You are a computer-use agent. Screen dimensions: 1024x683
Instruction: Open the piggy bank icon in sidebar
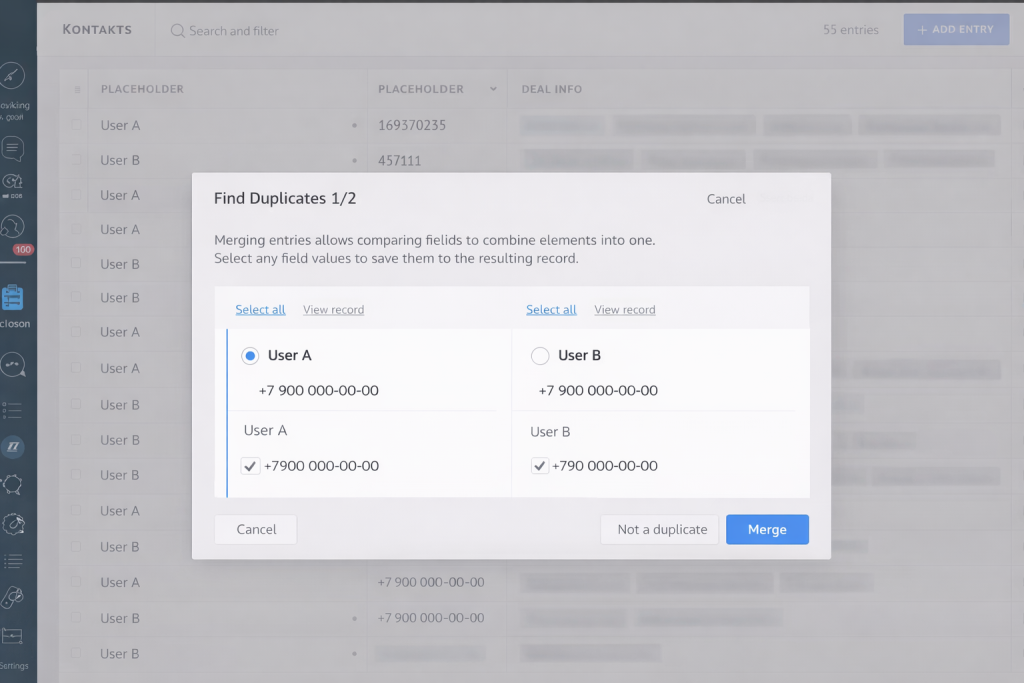point(13,485)
